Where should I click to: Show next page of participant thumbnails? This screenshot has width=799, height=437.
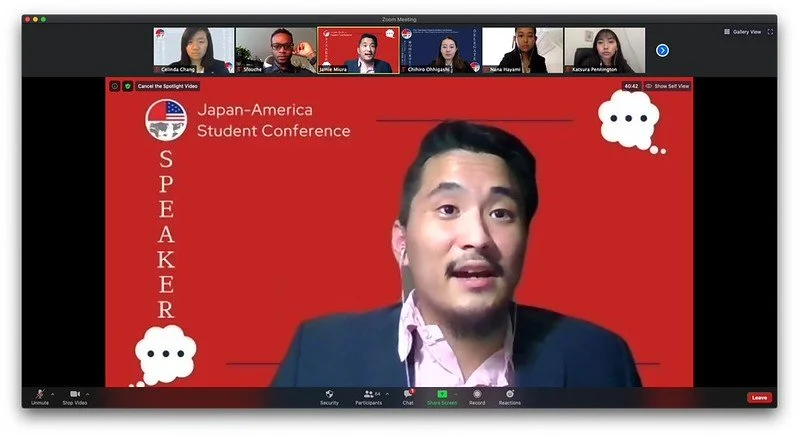(x=662, y=50)
